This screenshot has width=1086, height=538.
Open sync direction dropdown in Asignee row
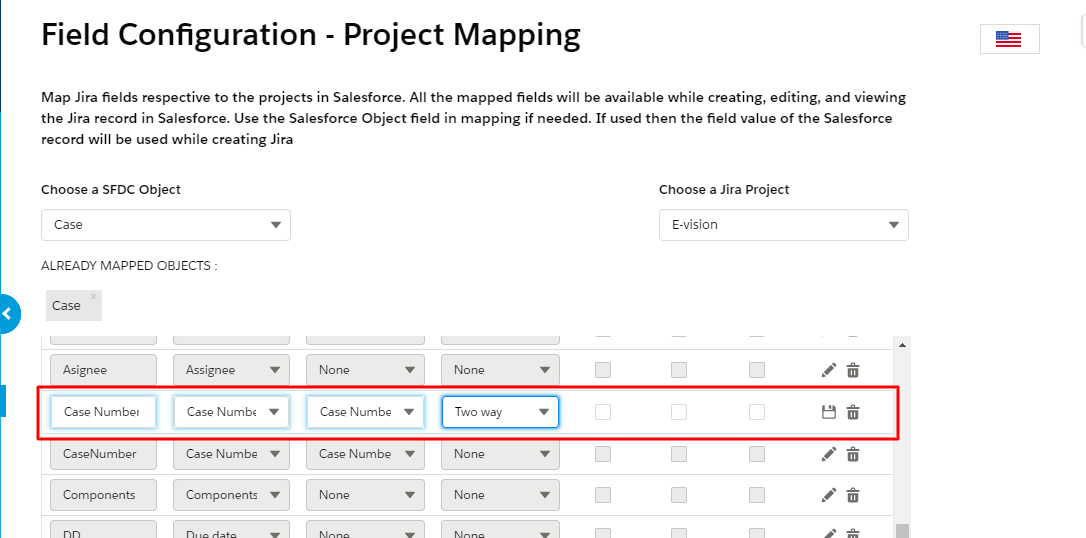pyautogui.click(x=500, y=370)
